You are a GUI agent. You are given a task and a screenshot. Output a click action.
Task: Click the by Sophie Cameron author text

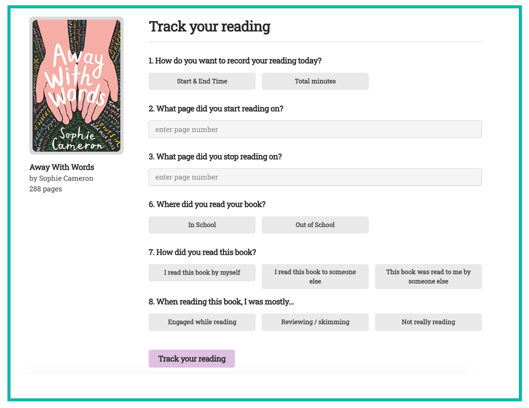[61, 178]
